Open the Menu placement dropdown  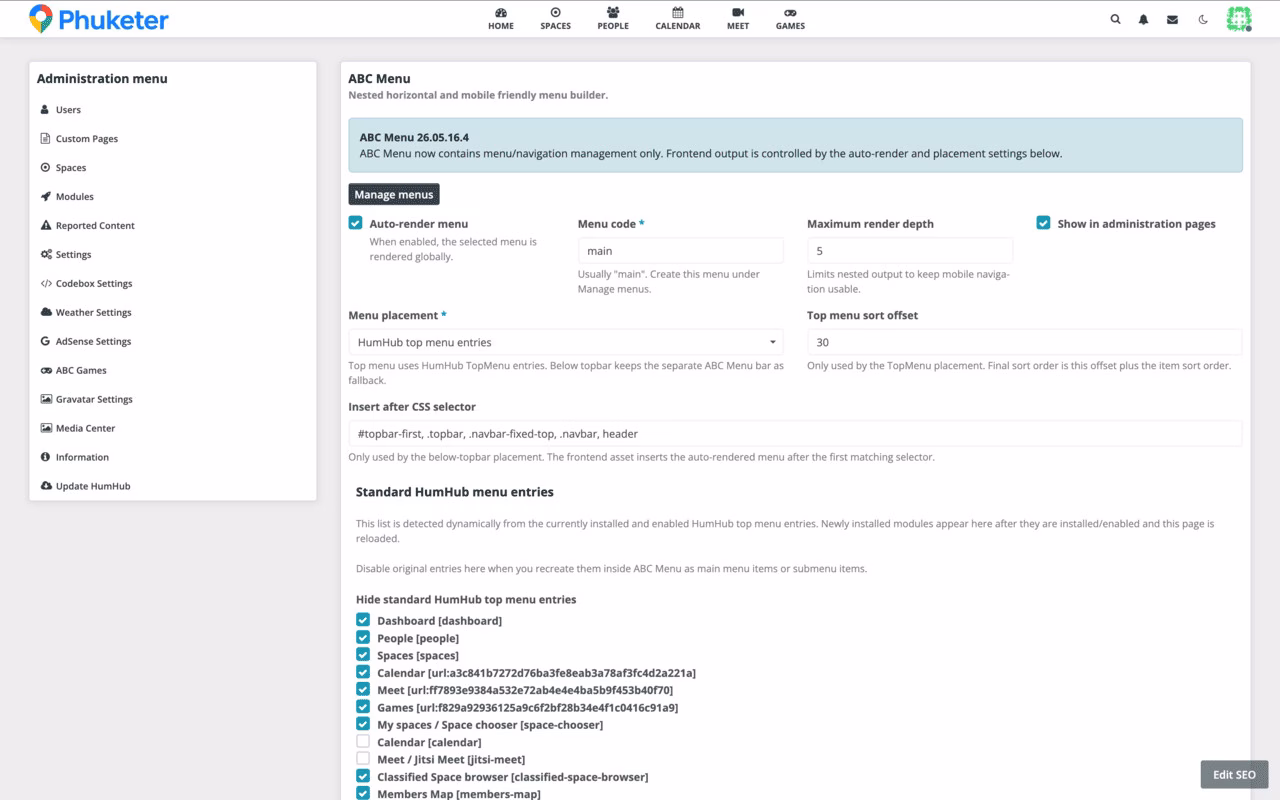[566, 342]
